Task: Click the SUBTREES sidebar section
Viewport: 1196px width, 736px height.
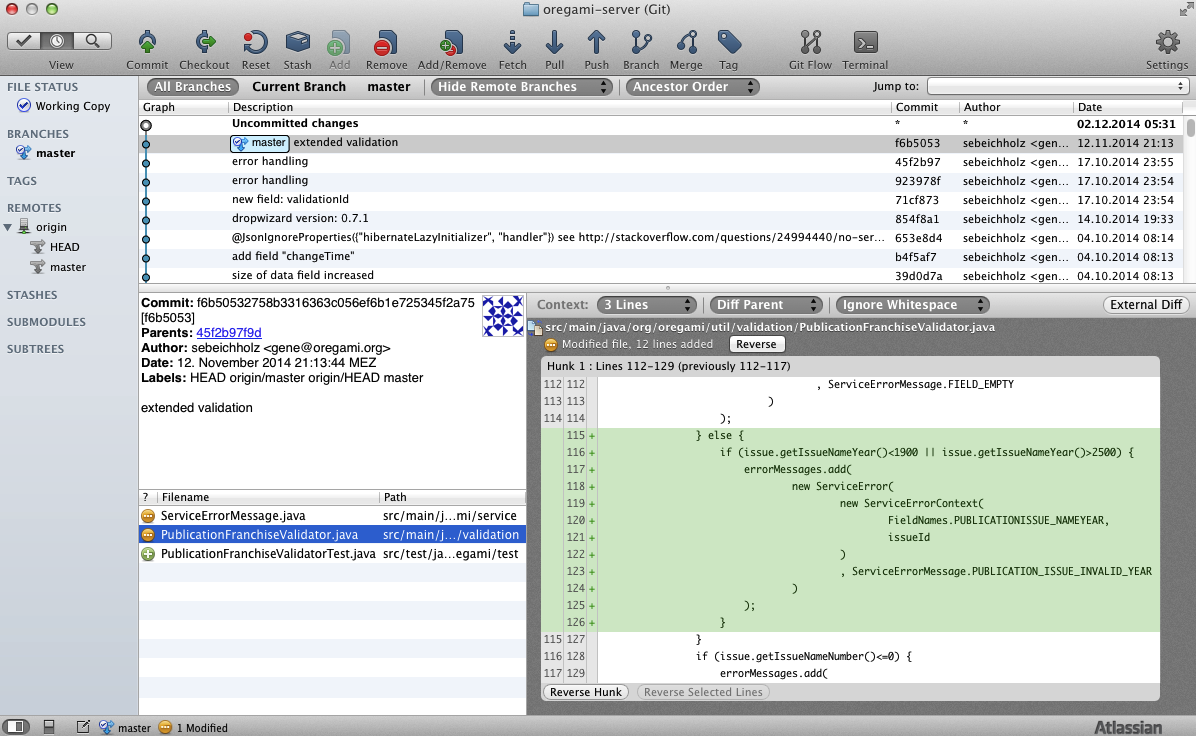Action: (35, 349)
